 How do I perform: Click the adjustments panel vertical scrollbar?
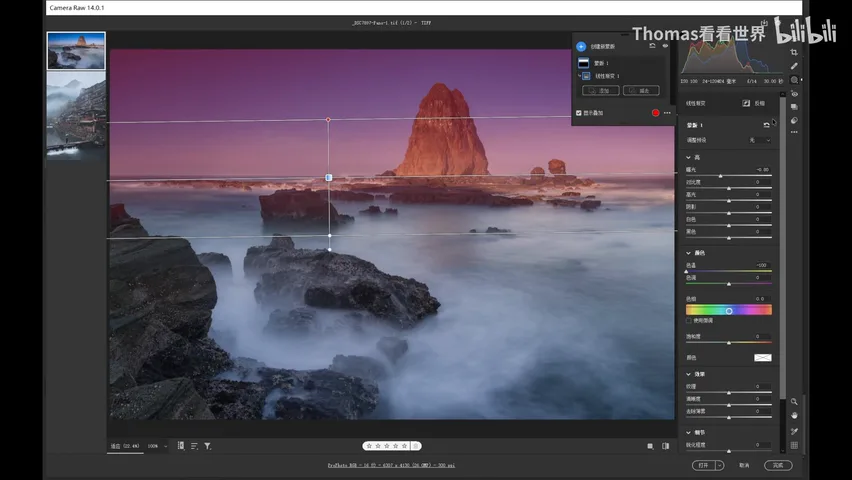(782, 247)
